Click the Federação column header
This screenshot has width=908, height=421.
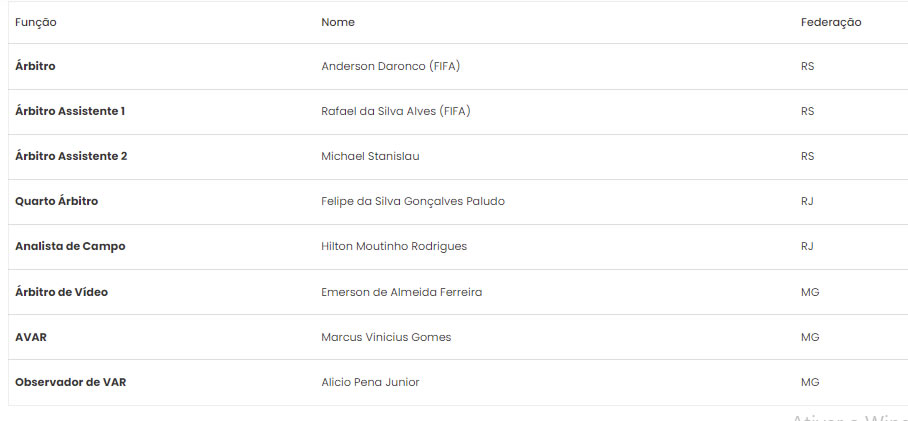tap(831, 22)
